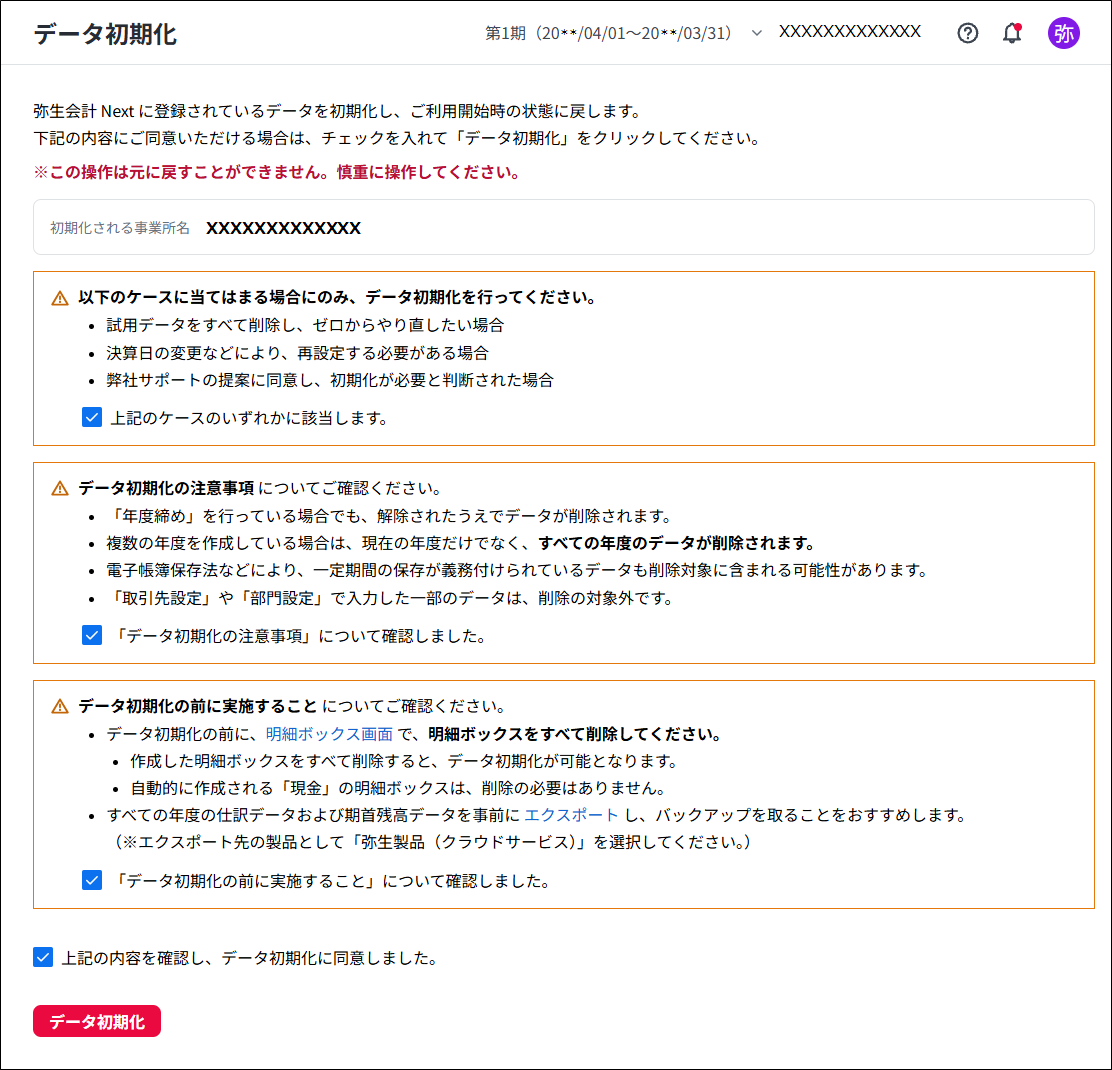Screen dimensions: 1112x1070
Task: Click bold text 明細ボックスをすべて削除してください
Action: (x=574, y=734)
